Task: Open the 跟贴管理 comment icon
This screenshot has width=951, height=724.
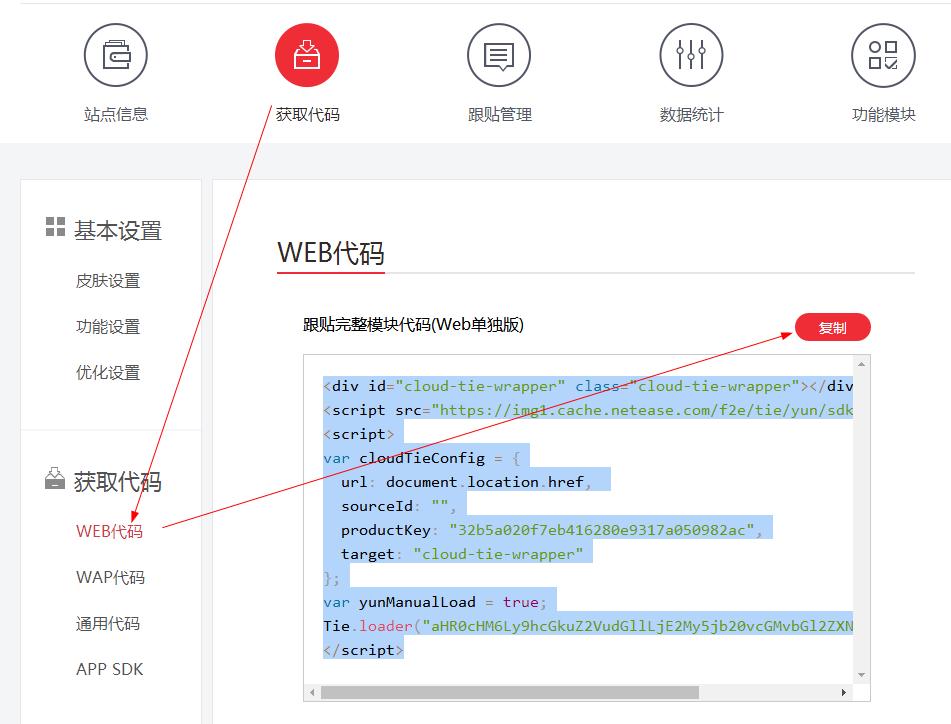Action: [499, 55]
